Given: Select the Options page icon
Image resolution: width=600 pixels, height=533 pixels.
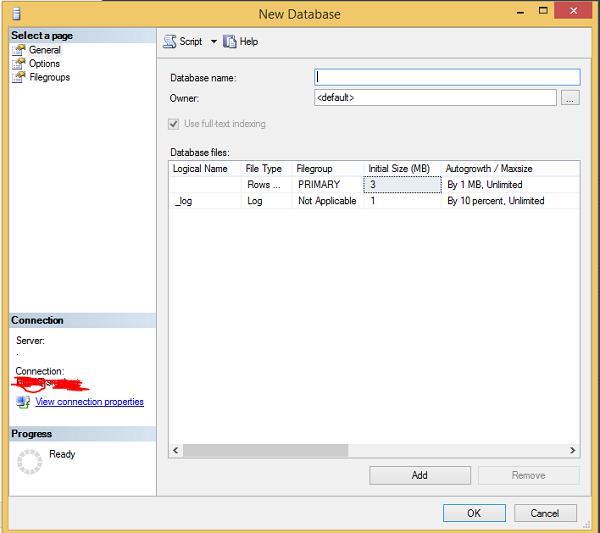Looking at the screenshot, I should pos(18,64).
